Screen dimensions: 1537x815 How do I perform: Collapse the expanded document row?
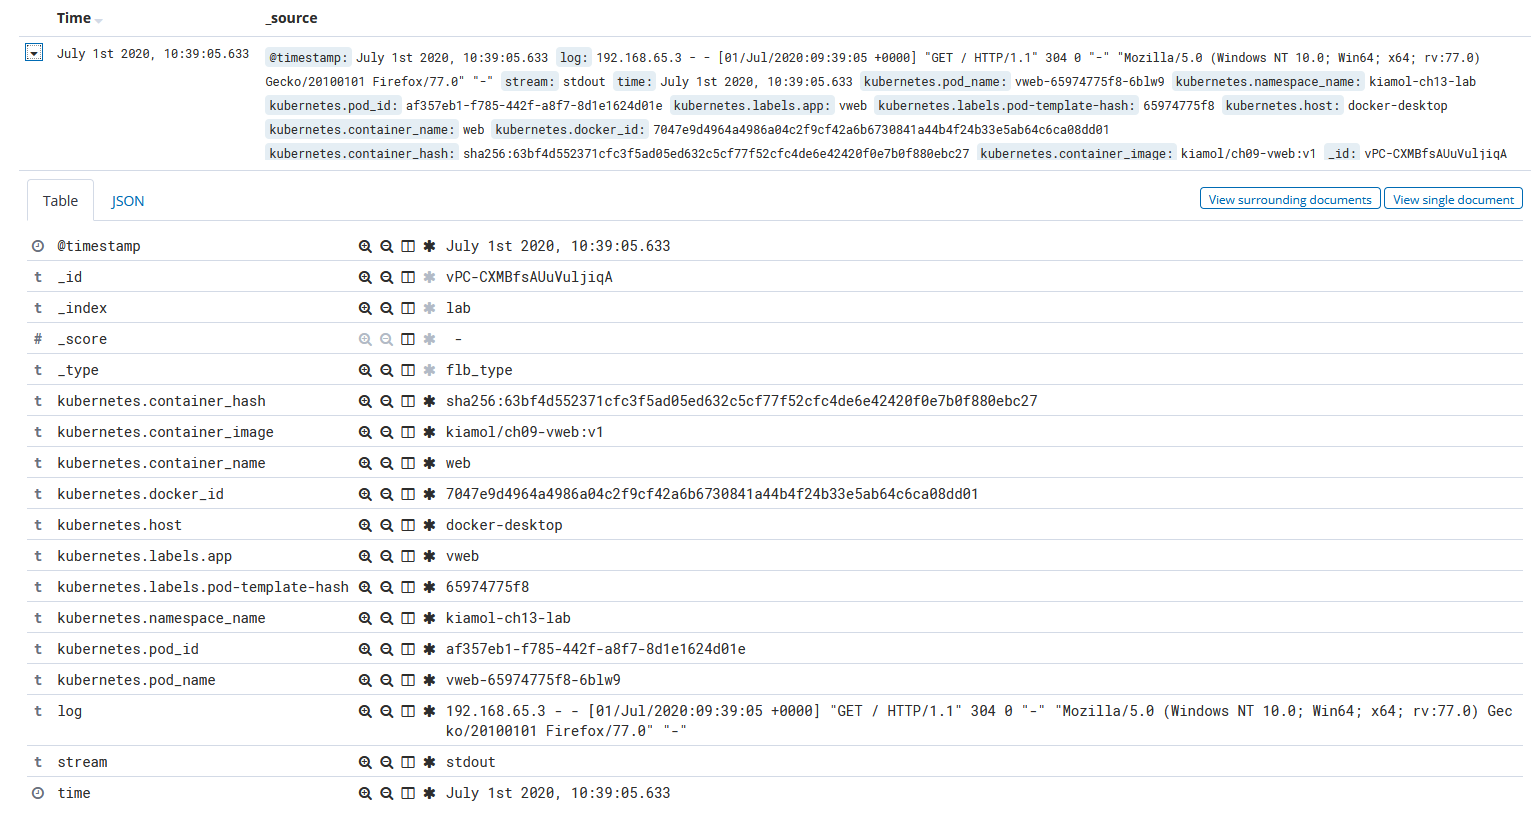point(33,51)
